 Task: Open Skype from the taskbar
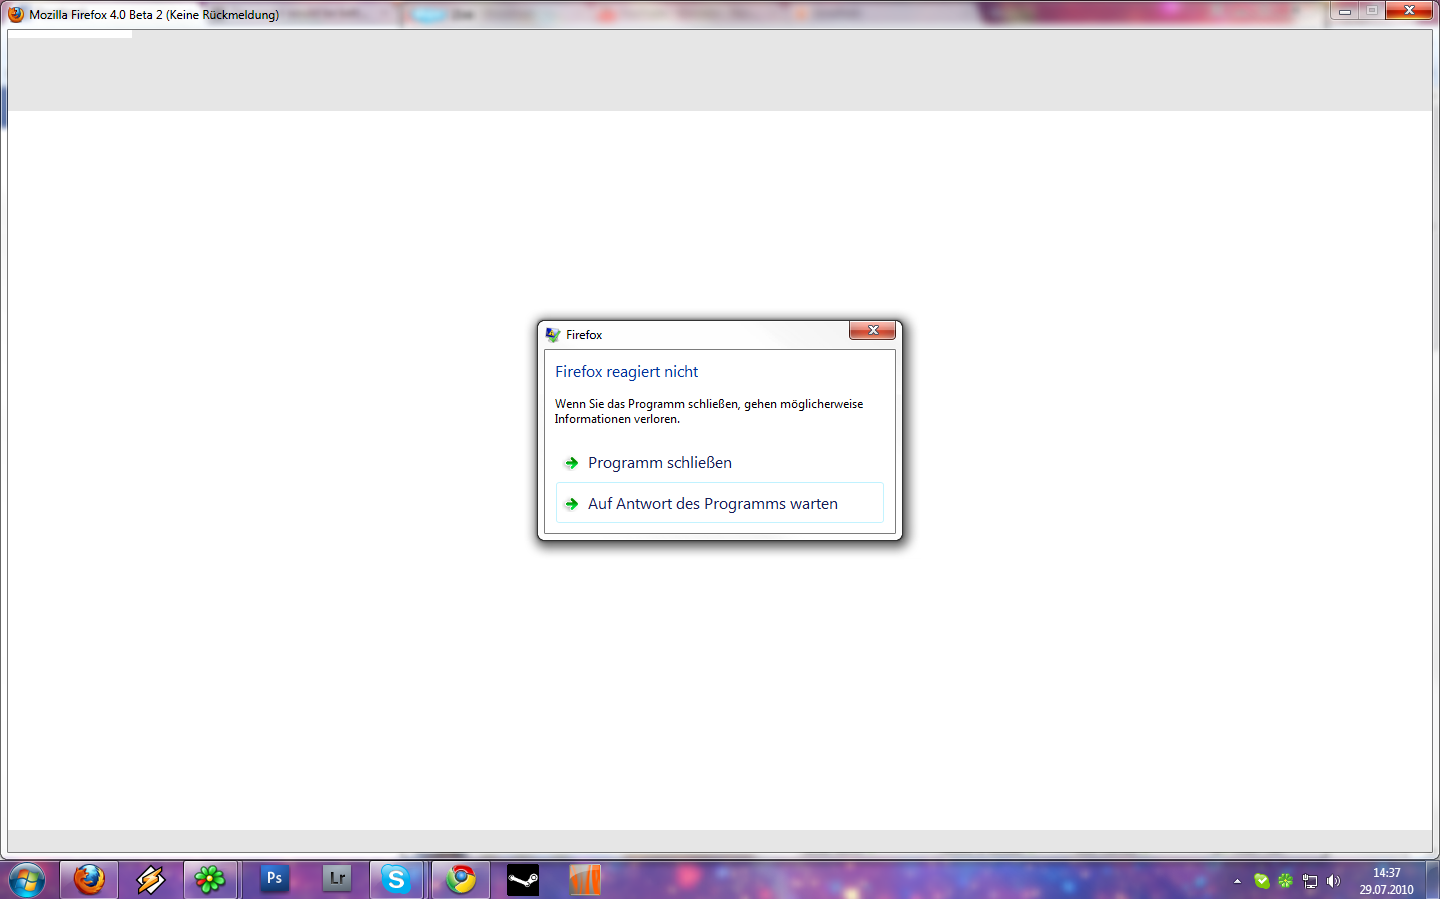pos(397,880)
